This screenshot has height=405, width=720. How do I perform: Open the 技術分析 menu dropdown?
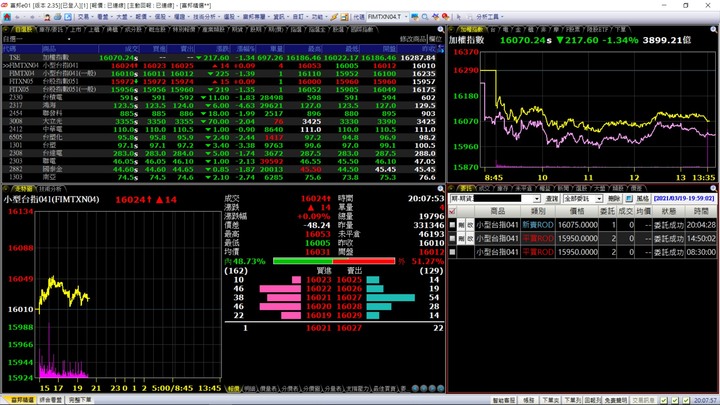[206, 17]
